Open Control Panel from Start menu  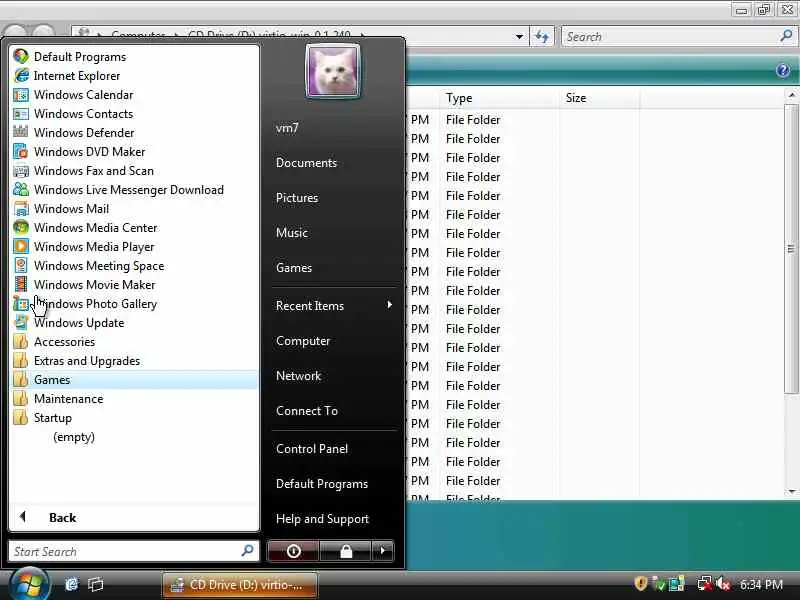pyautogui.click(x=312, y=449)
